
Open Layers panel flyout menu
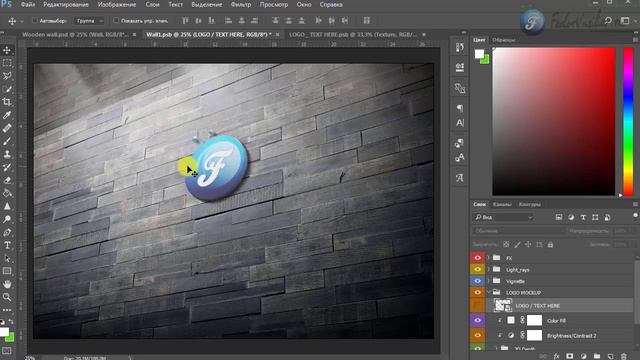pos(636,204)
